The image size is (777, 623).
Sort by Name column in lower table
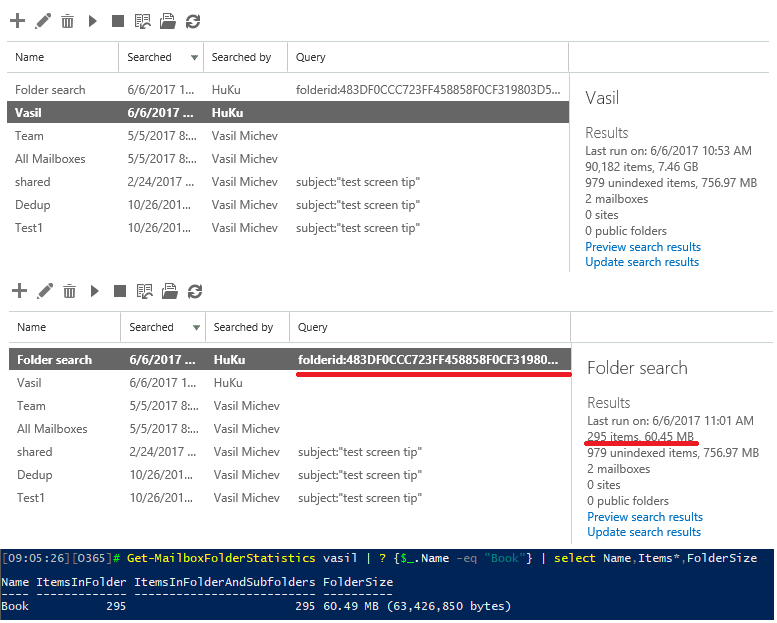[x=31, y=327]
